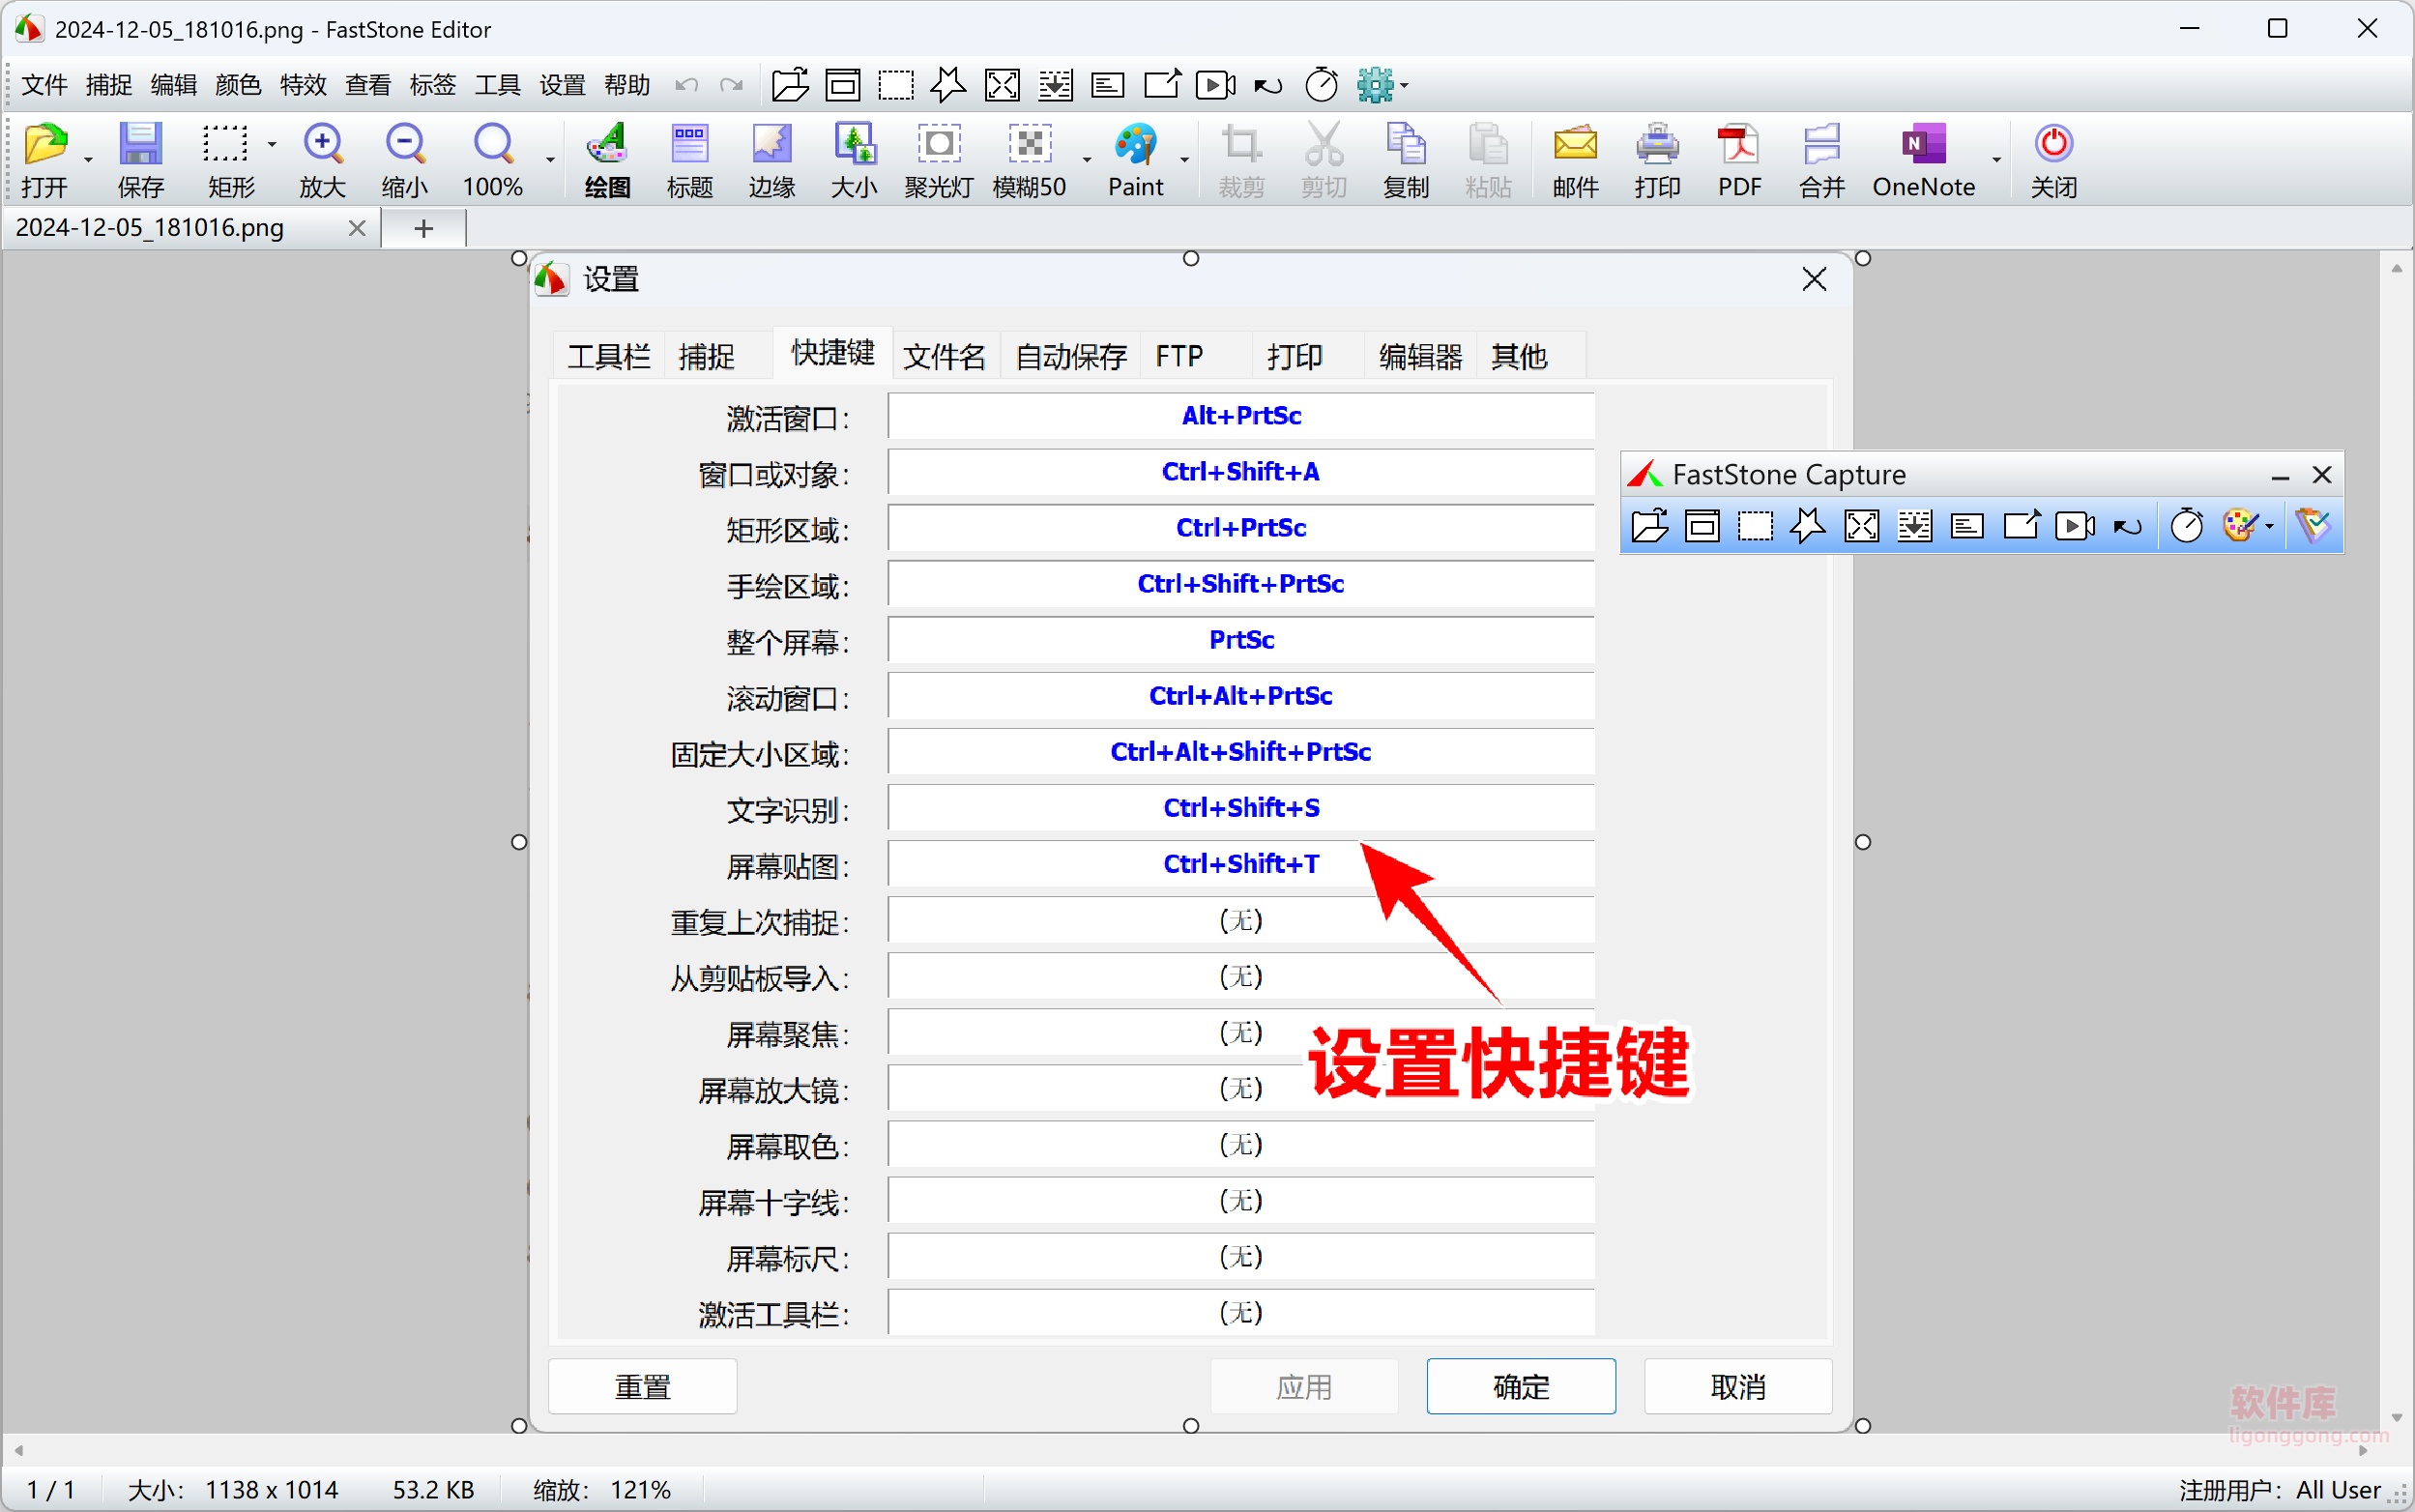Click the 应用 apply button
This screenshot has height=1512, width=2415.
coord(1303,1386)
